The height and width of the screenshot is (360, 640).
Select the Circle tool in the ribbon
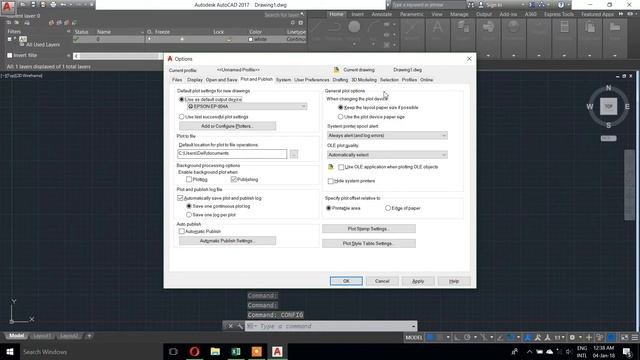coord(354,27)
